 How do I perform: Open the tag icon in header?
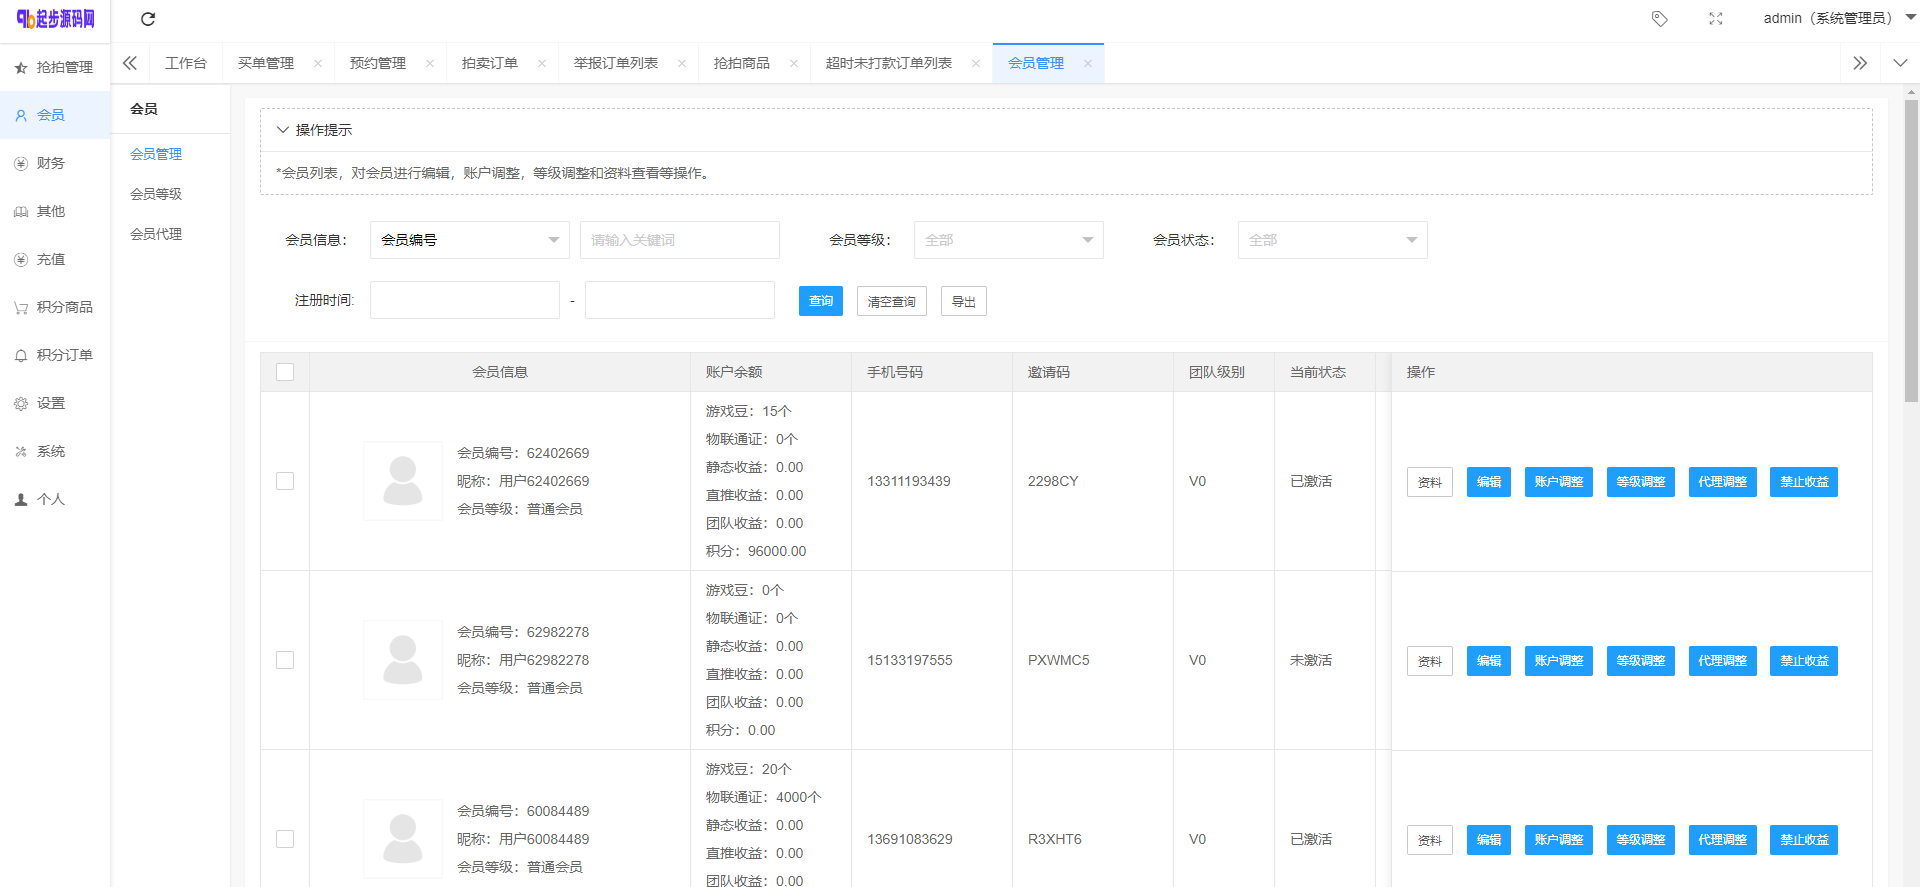[1659, 19]
